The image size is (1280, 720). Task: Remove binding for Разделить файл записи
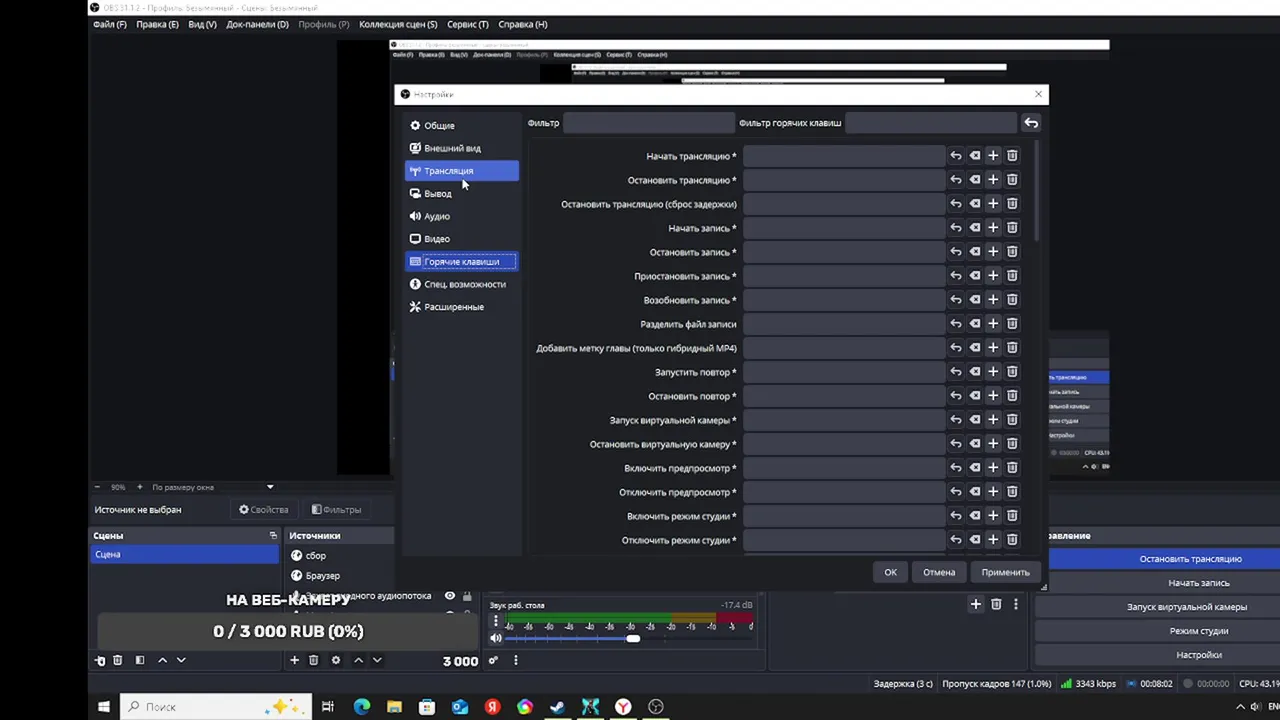[x=1012, y=324]
